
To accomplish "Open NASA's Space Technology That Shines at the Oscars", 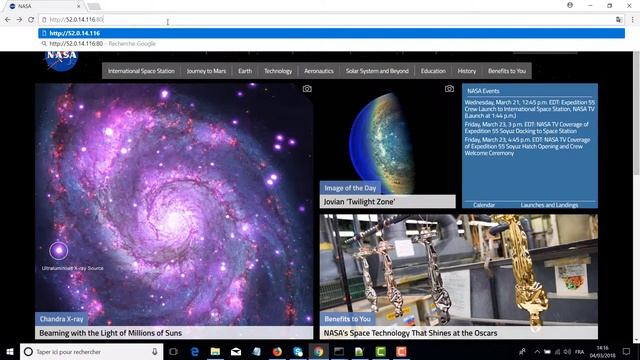I will (x=459, y=333).
